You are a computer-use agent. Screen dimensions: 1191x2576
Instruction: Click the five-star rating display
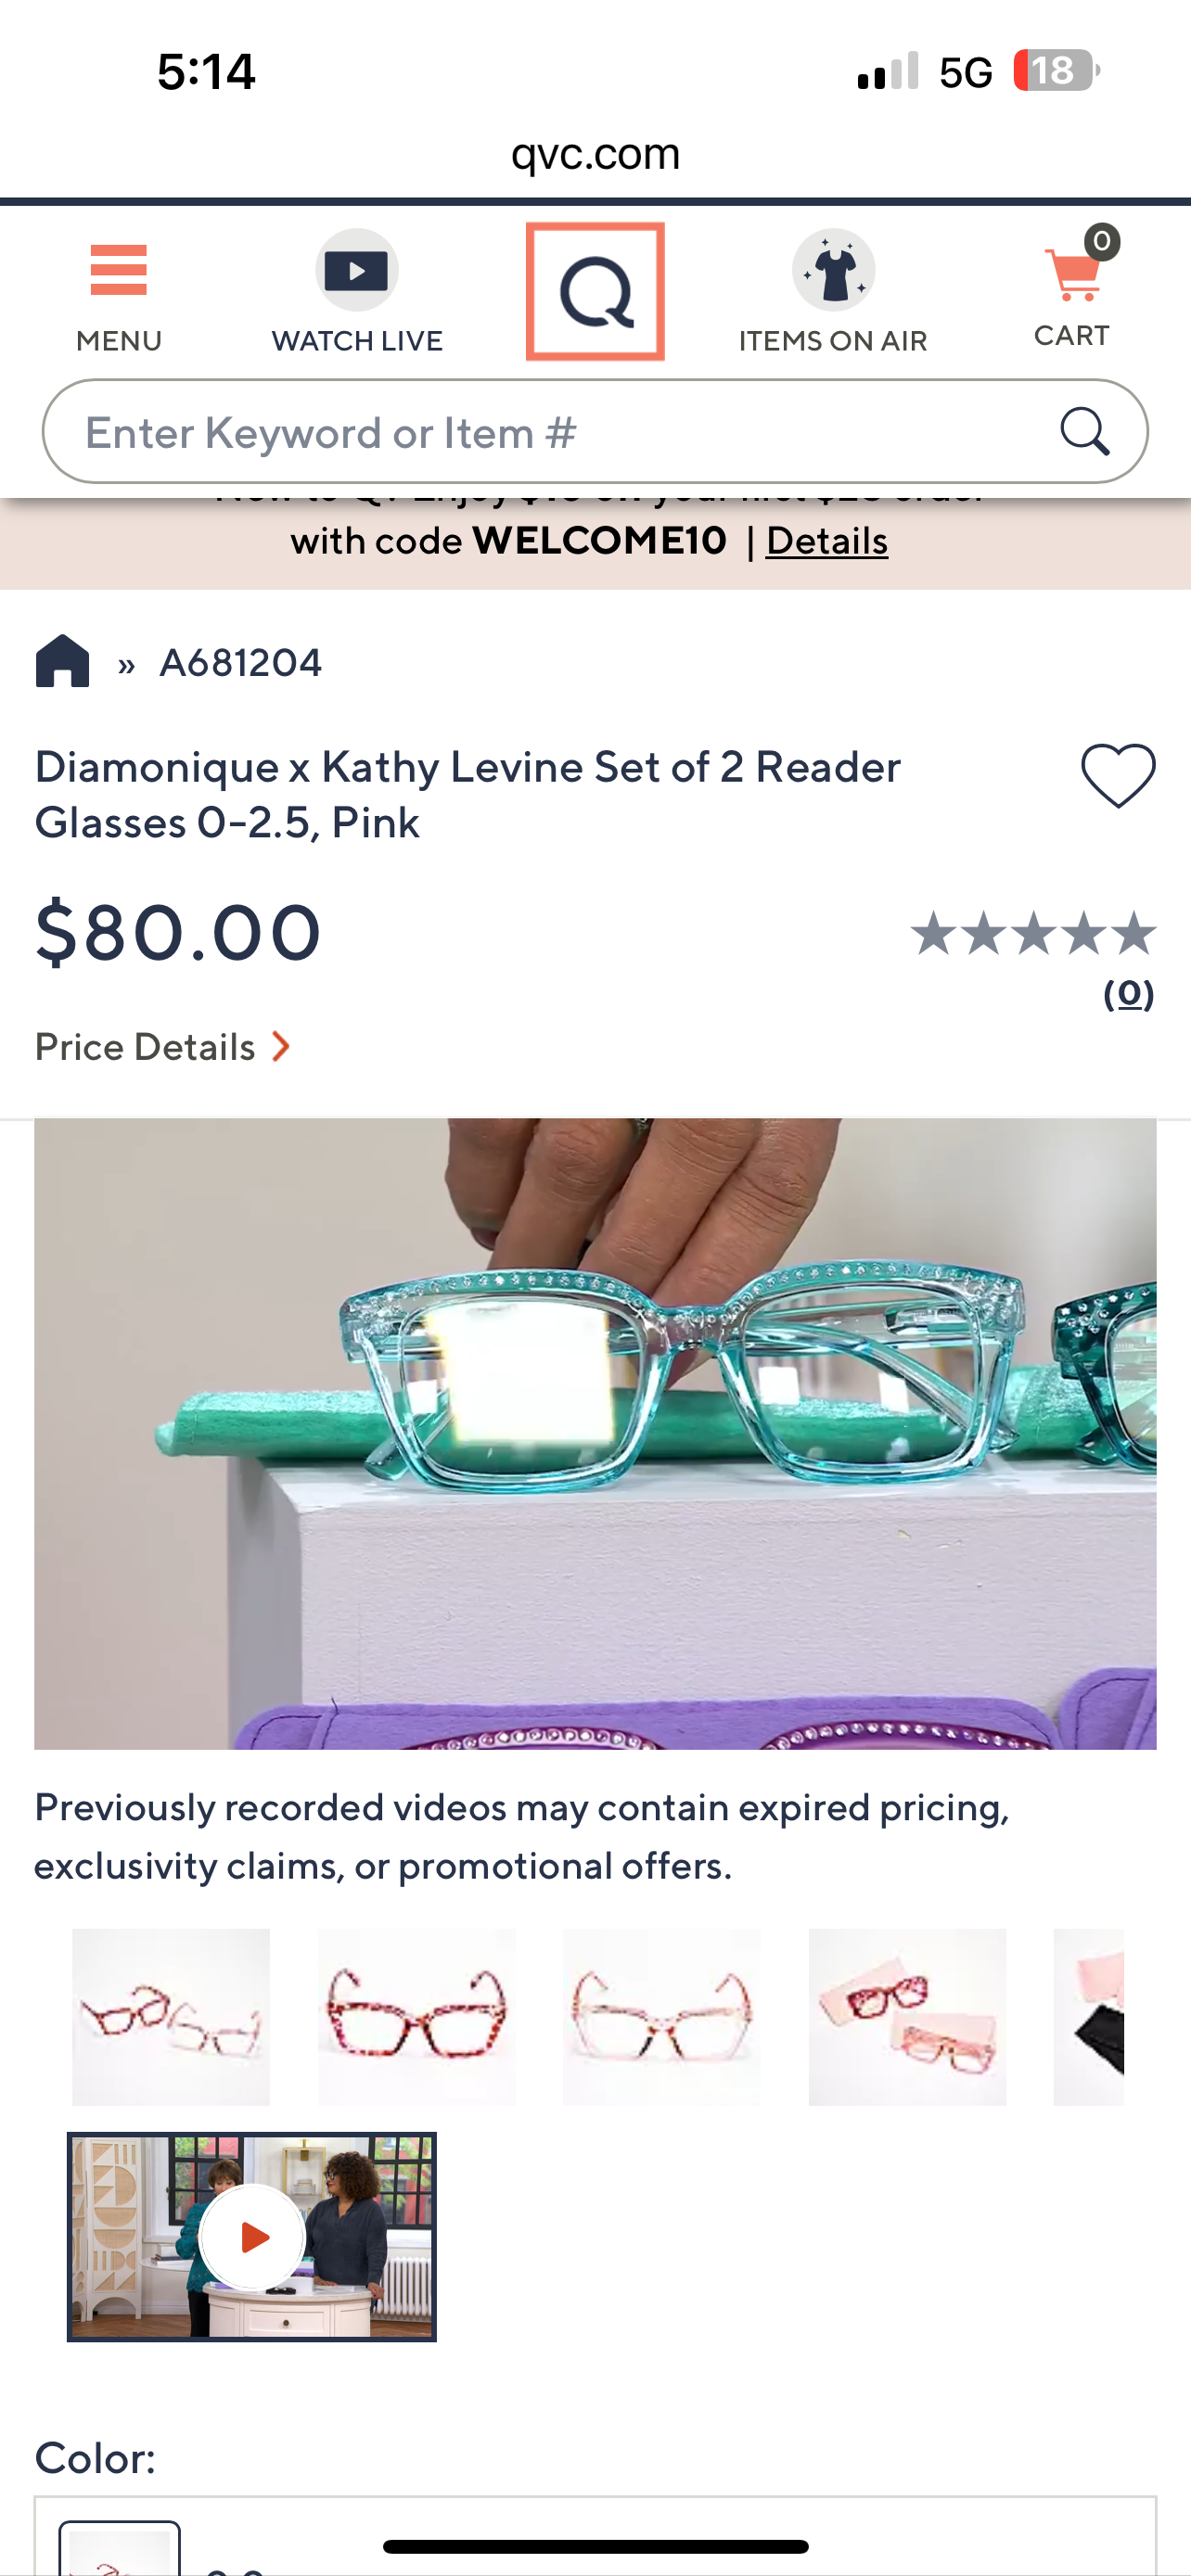(x=1033, y=934)
